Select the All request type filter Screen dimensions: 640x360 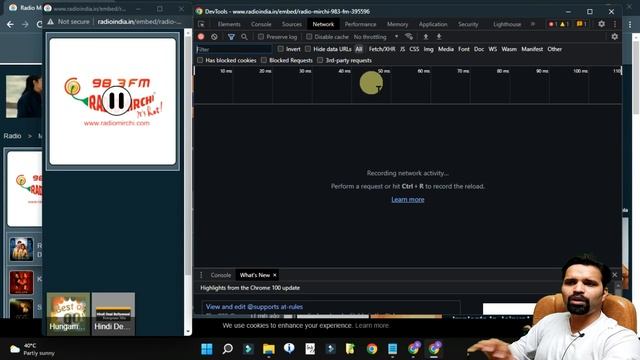click(359, 49)
